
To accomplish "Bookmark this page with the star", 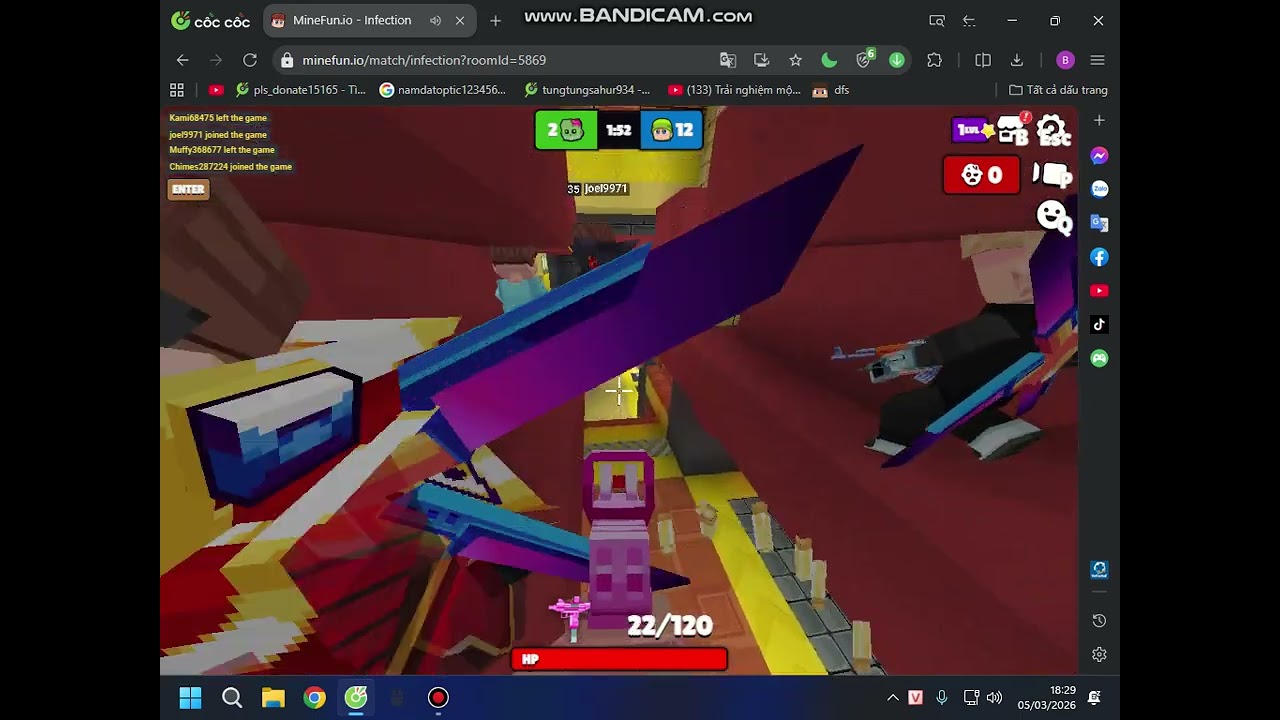I will pyautogui.click(x=795, y=60).
